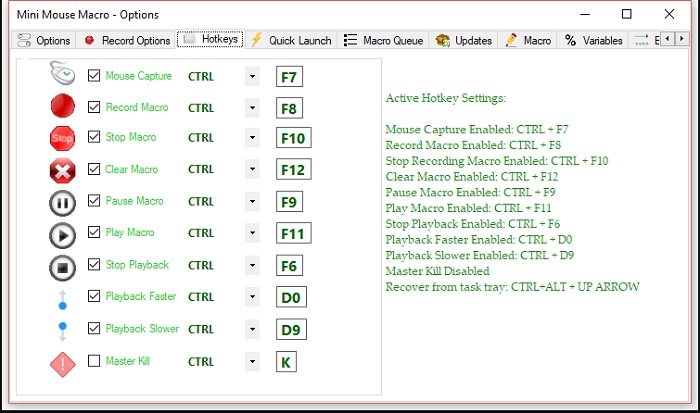
Task: Click the Play Macro icon
Action: 63,234
